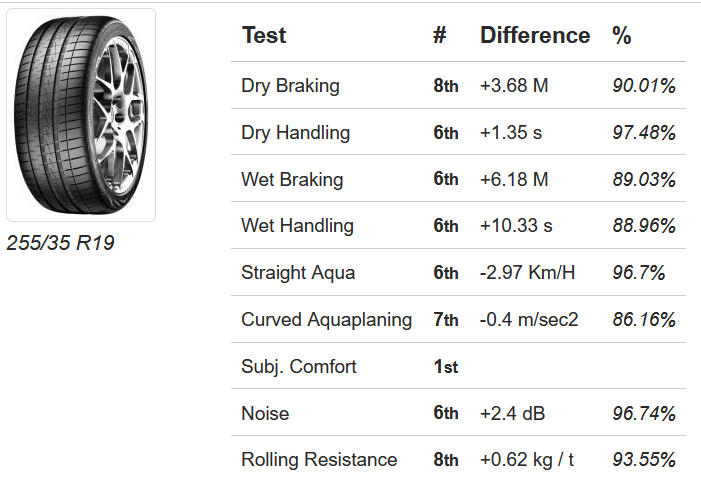This screenshot has width=701, height=481.
Task: Click the 90.01% Dry Braking percentage
Action: 644,86
